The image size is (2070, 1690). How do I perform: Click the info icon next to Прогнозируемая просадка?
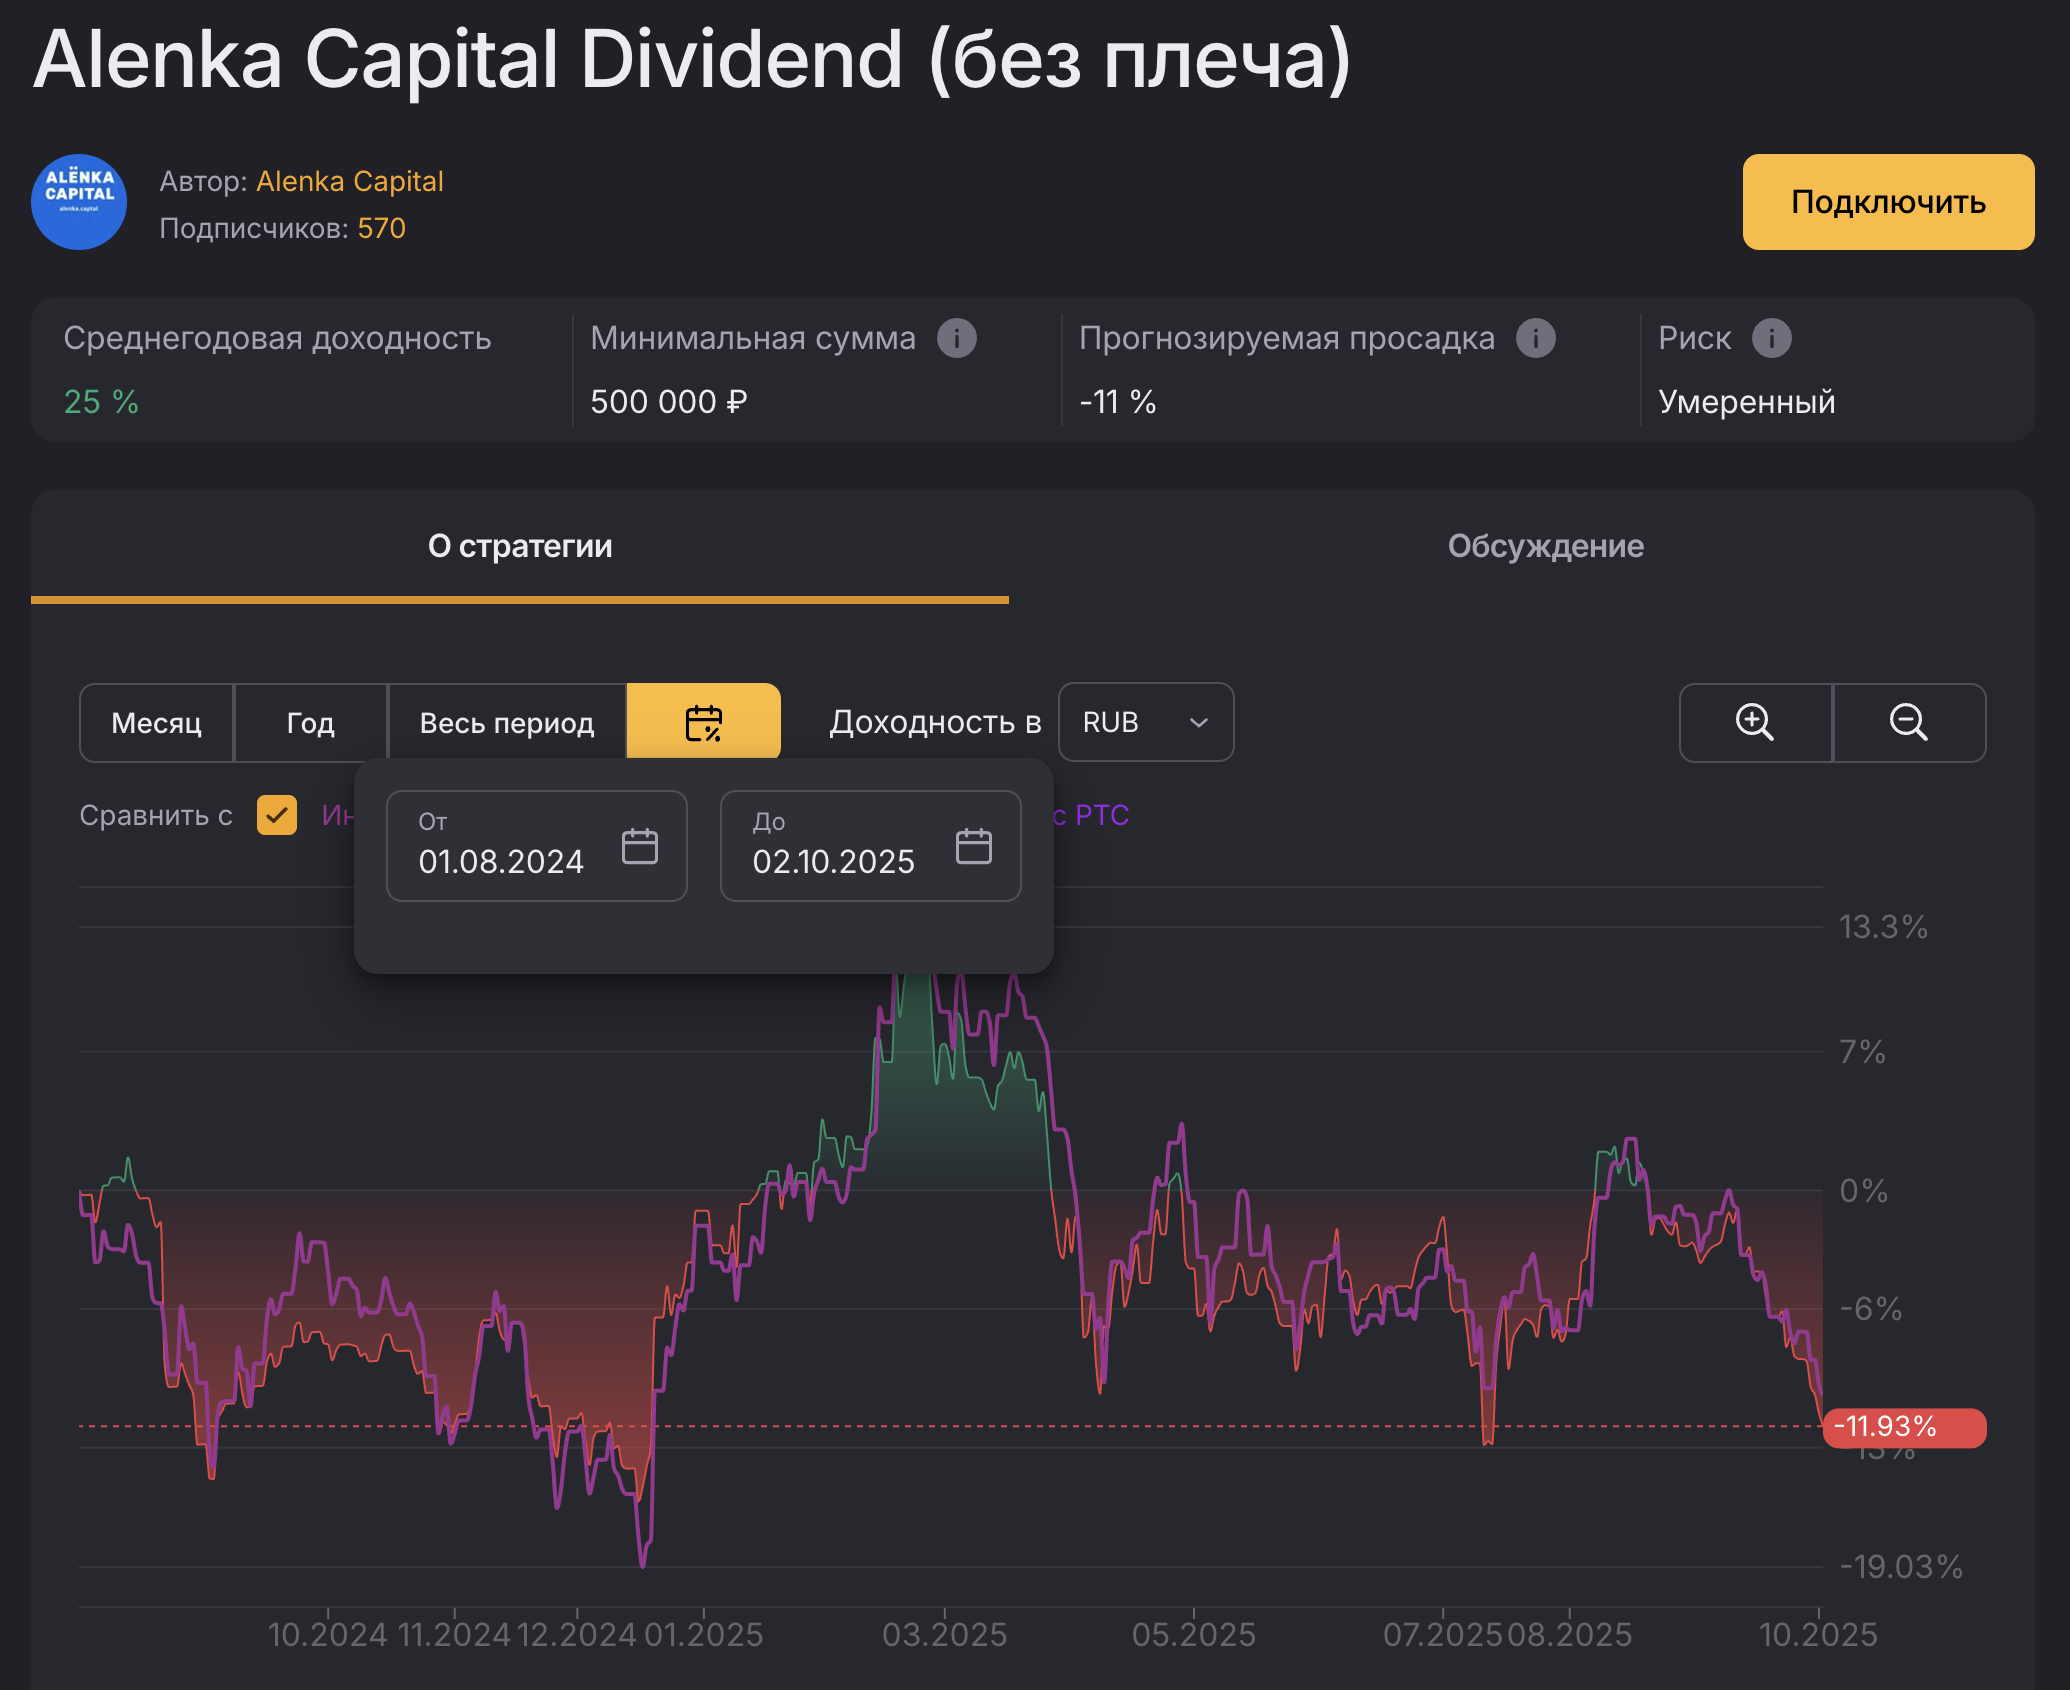(x=1535, y=338)
